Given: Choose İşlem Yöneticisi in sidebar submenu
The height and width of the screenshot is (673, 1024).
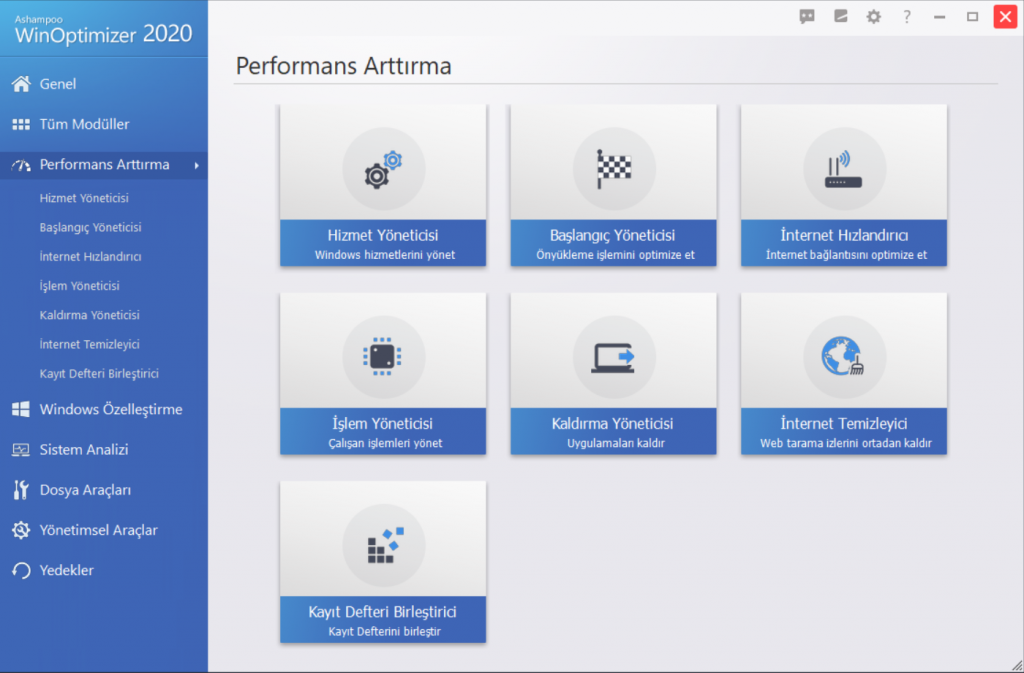Looking at the screenshot, I should point(79,286).
